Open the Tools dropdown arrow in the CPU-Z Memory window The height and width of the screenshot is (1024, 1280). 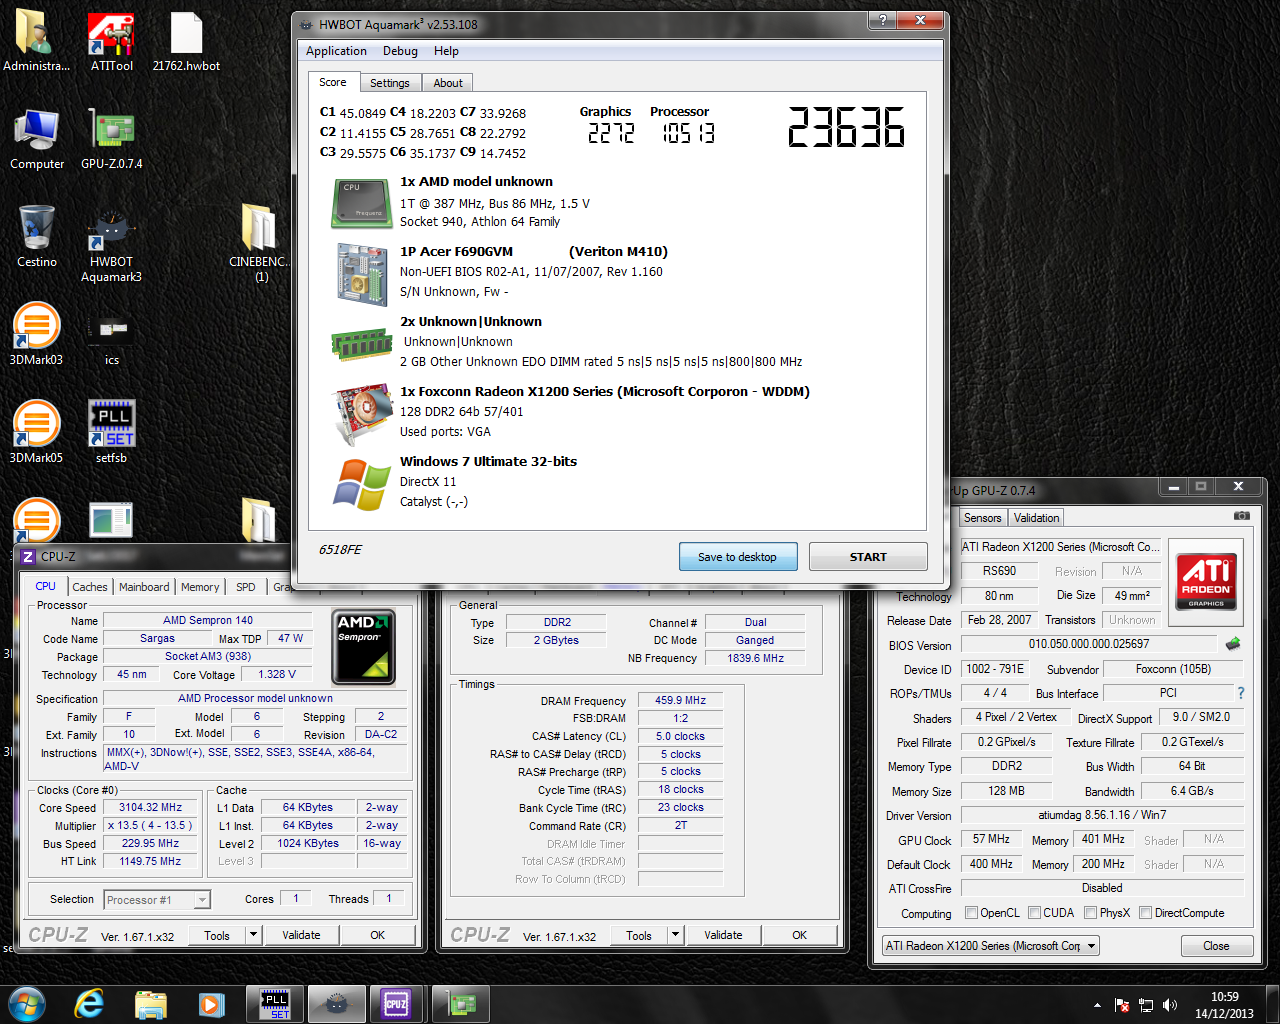(675, 935)
